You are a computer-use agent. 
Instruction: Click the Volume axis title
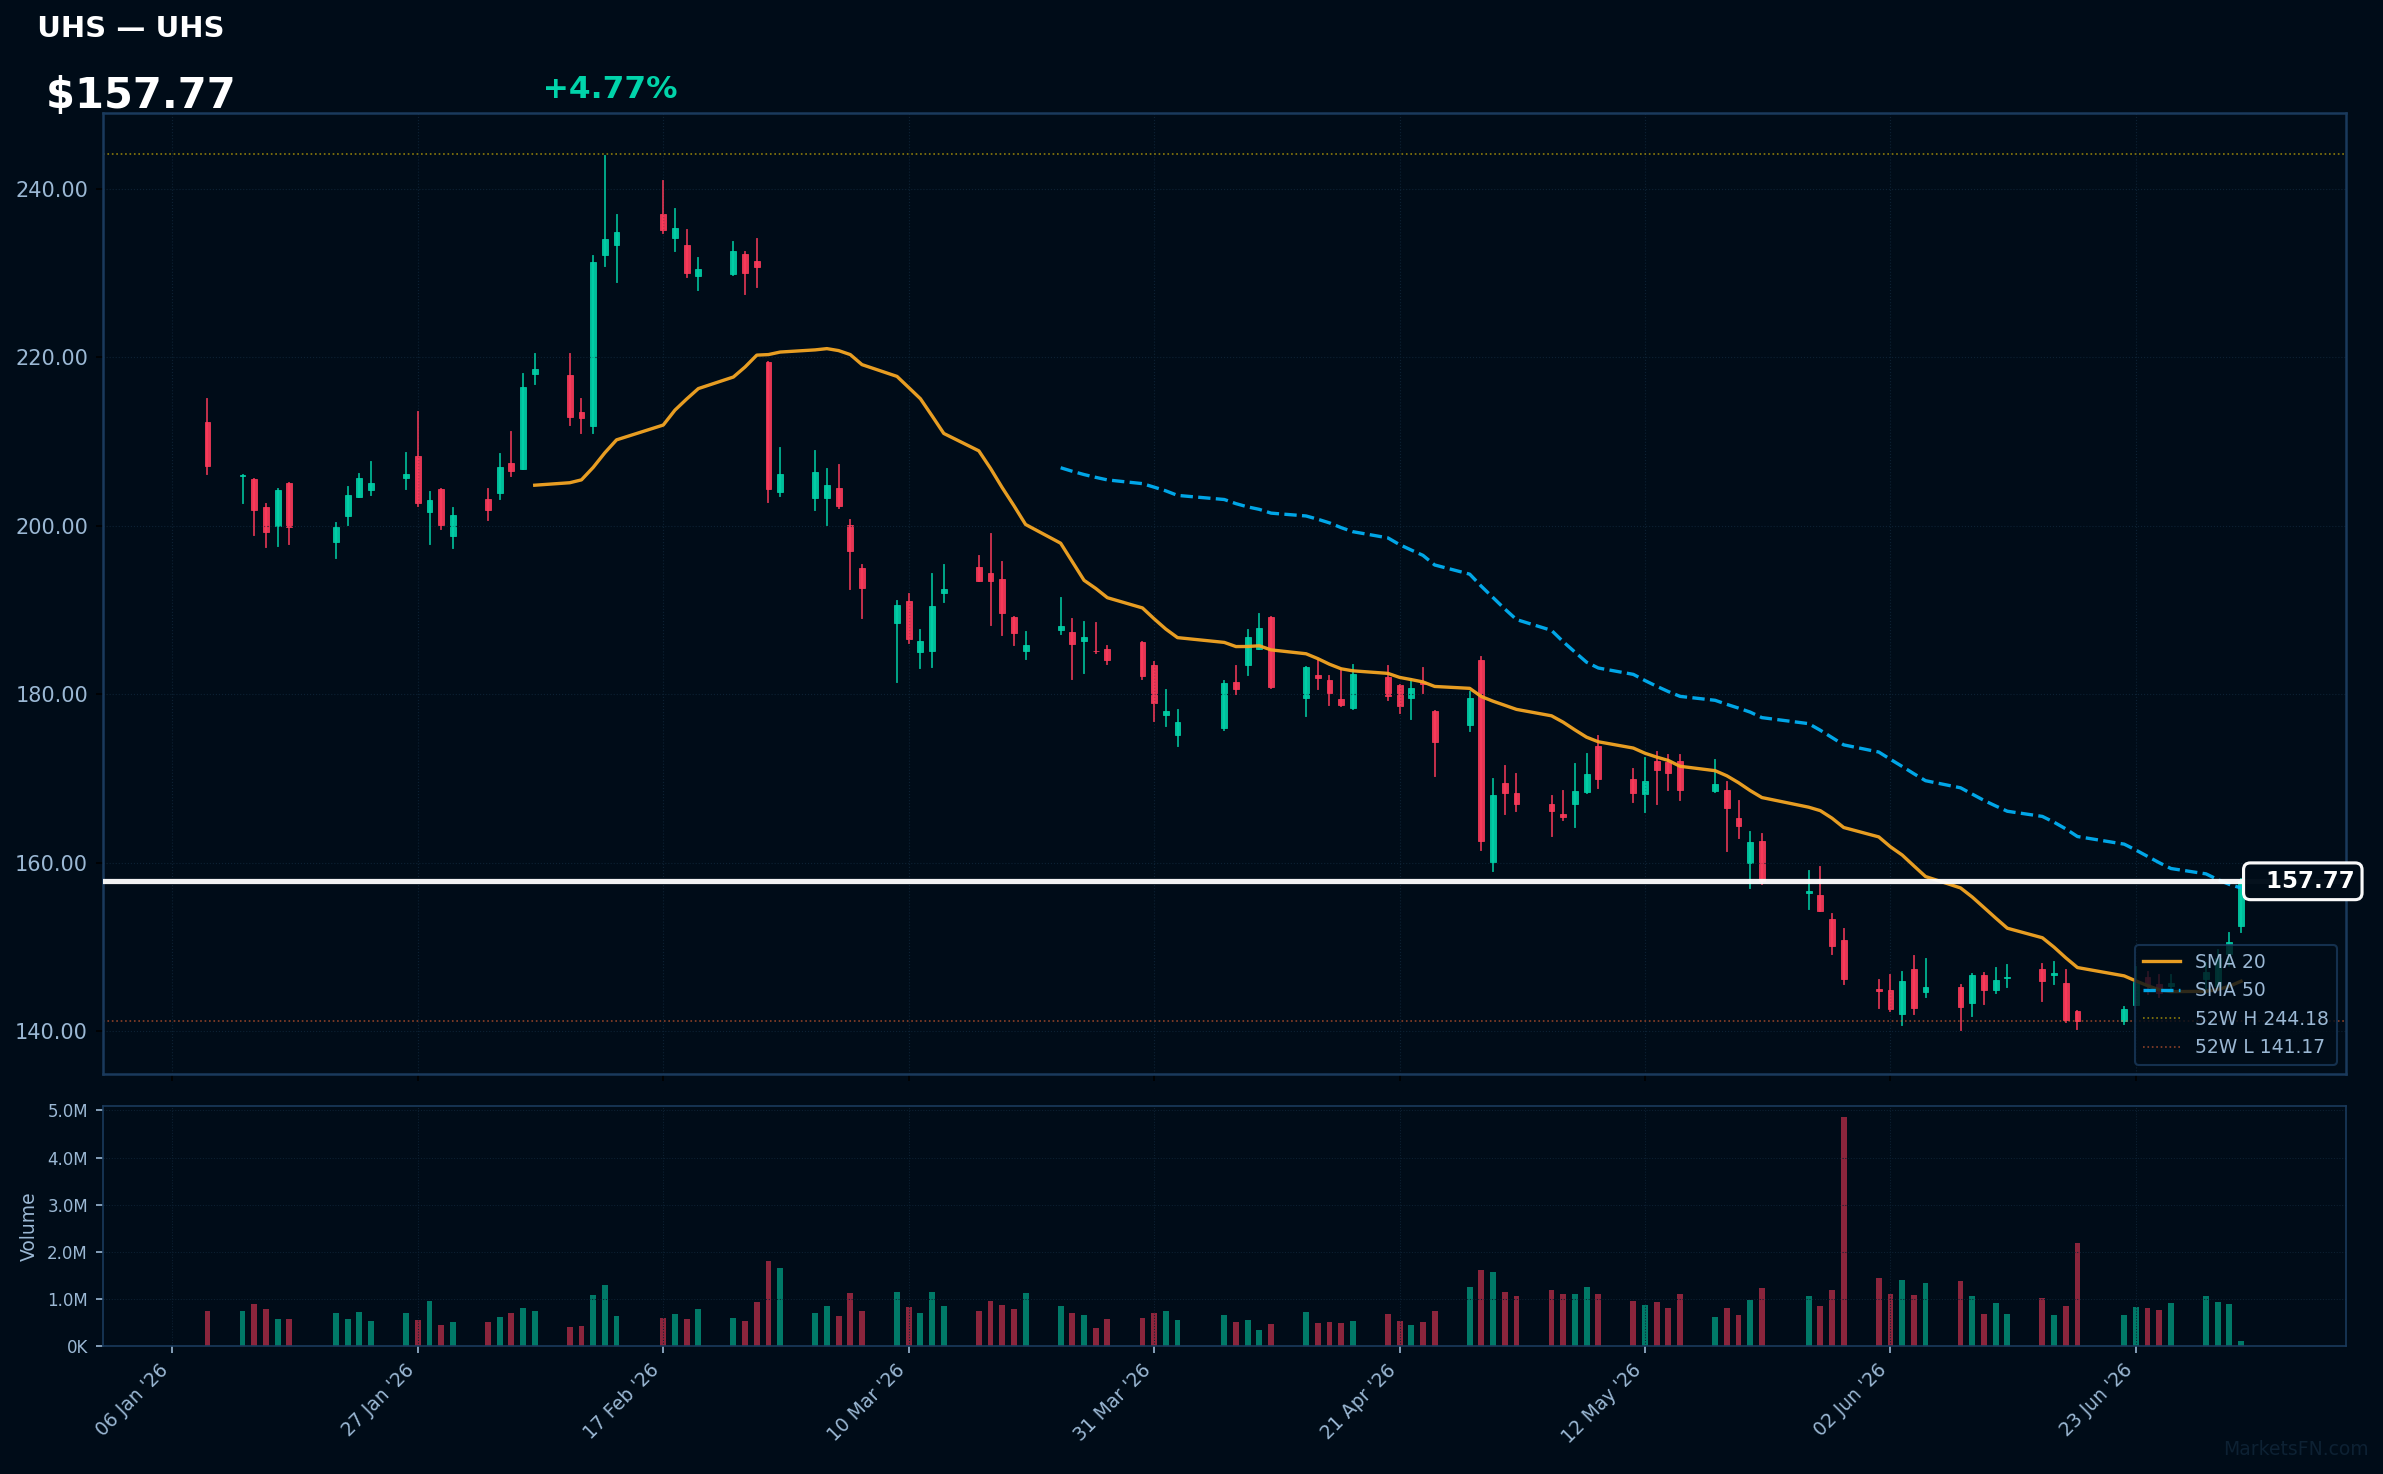pyautogui.click(x=28, y=1227)
